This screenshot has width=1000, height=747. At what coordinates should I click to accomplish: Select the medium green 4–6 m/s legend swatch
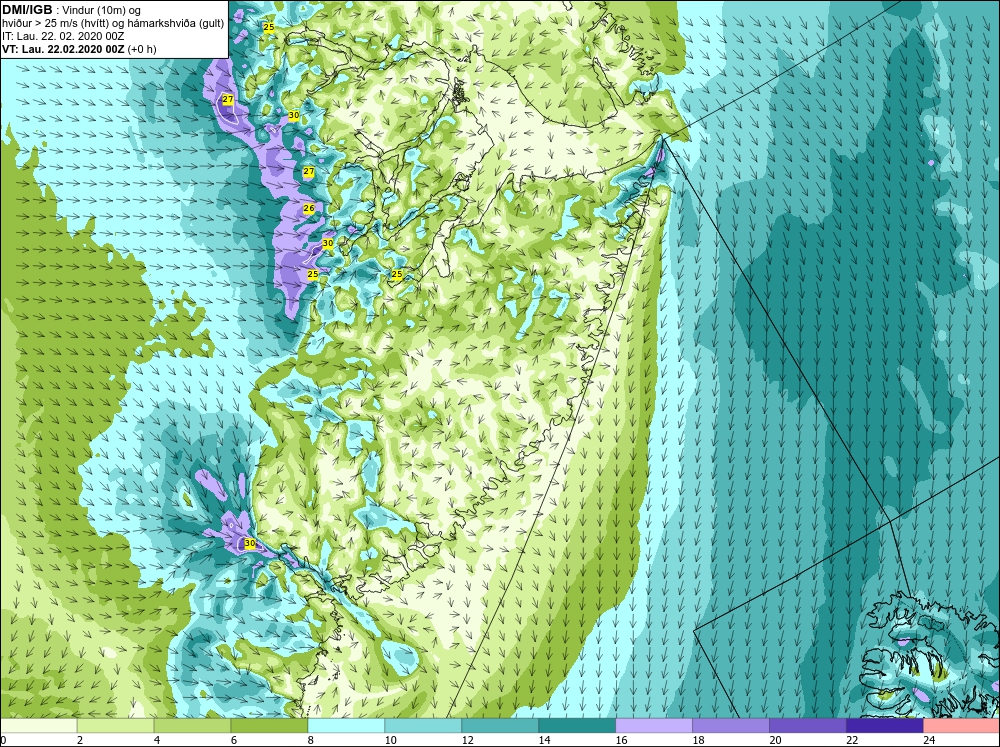click(x=192, y=726)
